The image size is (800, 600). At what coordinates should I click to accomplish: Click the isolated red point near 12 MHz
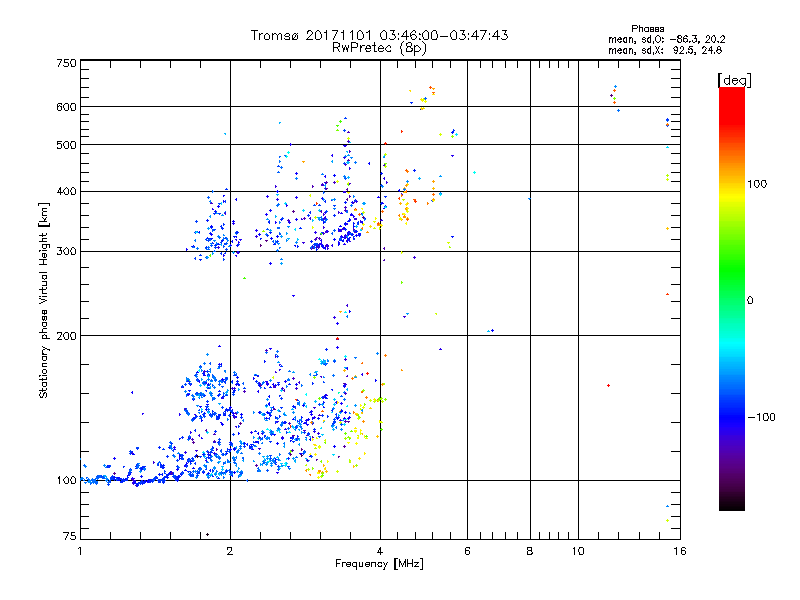click(608, 385)
